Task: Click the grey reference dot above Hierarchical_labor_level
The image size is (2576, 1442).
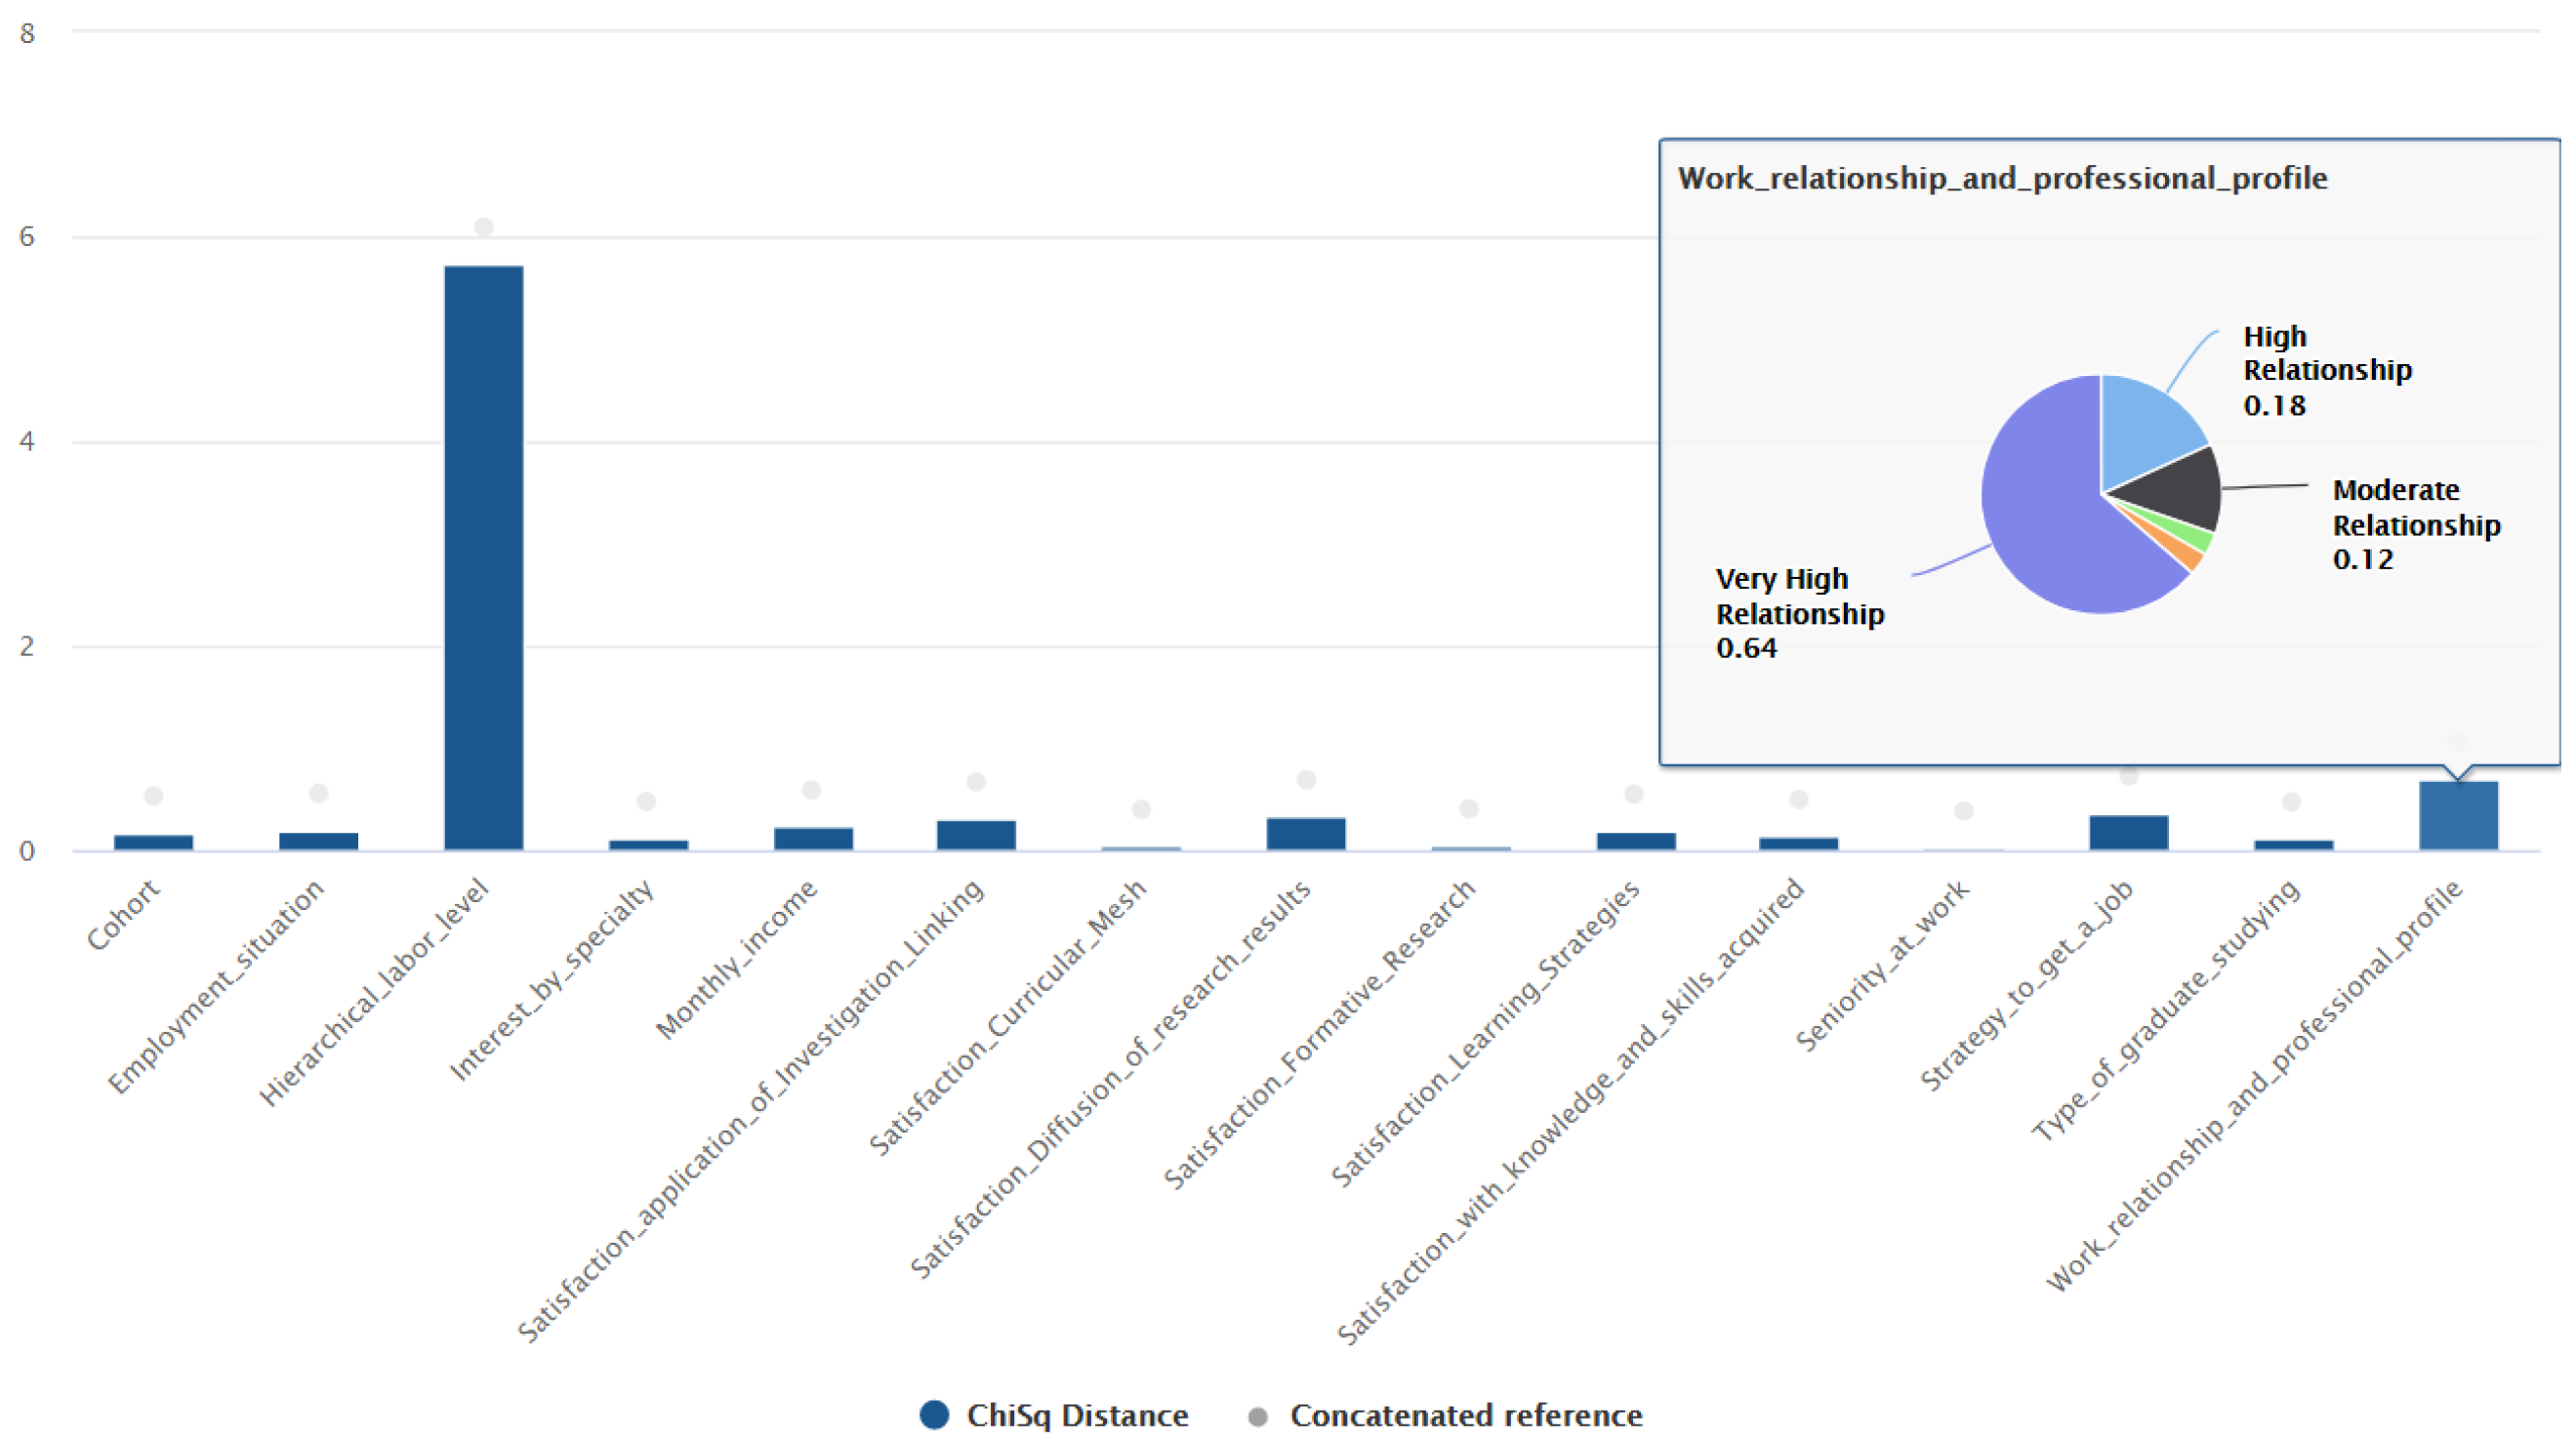Action: point(483,227)
